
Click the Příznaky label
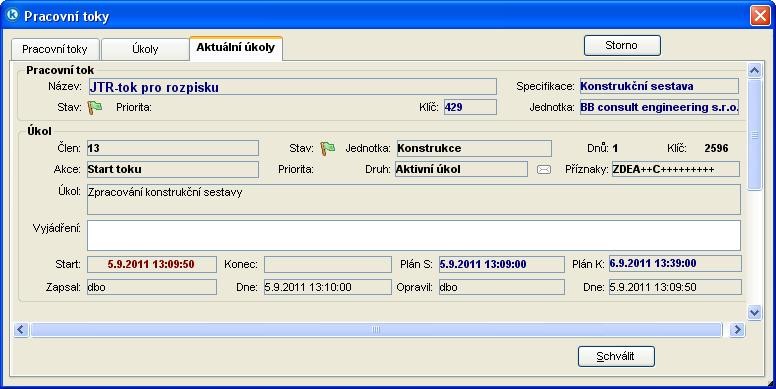tap(586, 169)
